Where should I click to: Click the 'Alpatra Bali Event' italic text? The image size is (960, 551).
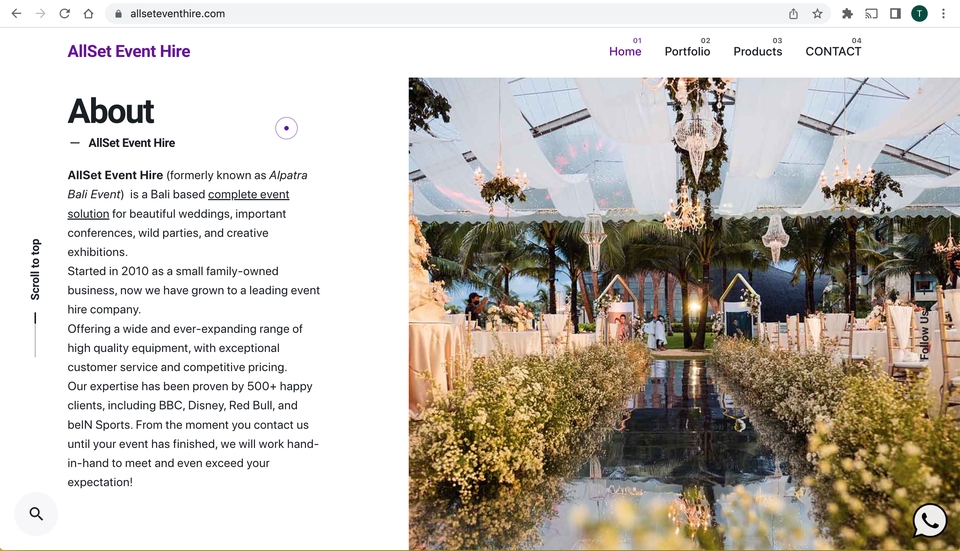(187, 185)
